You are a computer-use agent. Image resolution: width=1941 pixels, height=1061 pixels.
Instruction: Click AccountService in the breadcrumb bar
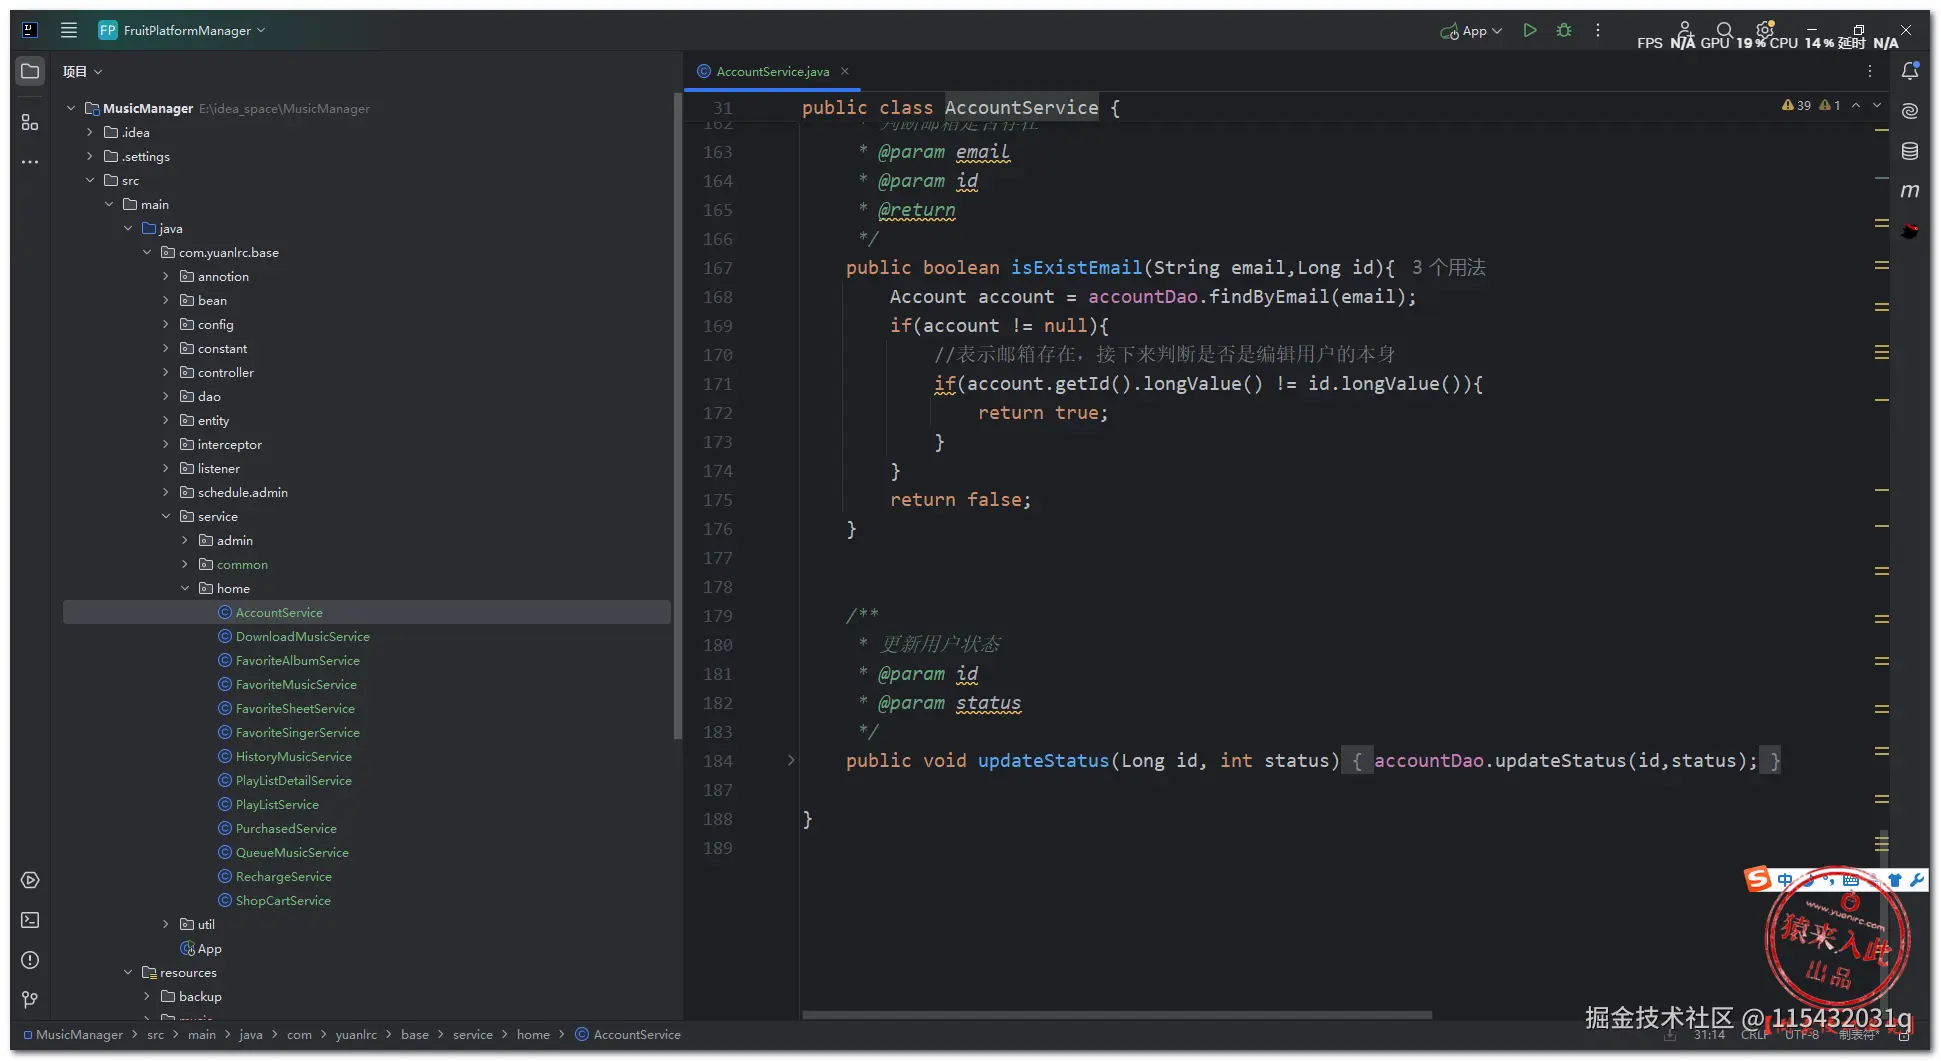pos(637,1035)
